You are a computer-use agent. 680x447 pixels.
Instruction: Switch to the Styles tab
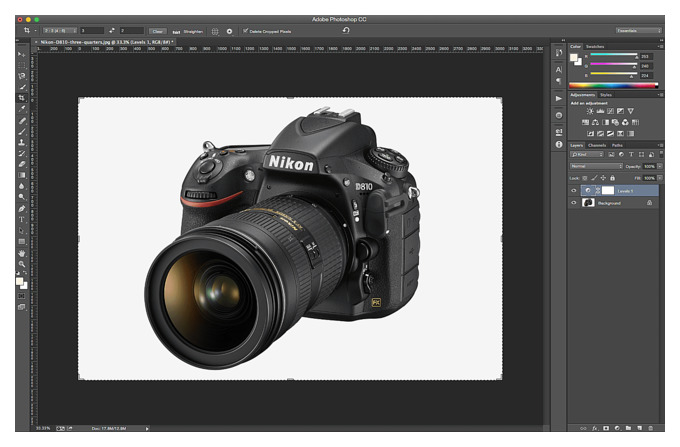(605, 95)
